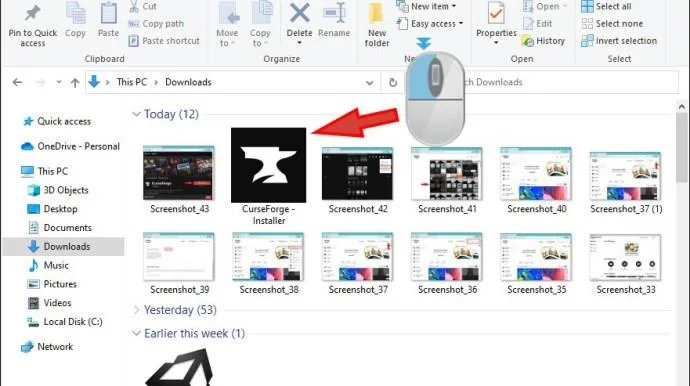This screenshot has height=386, width=690.
Task: Click Select none
Action: (612, 23)
